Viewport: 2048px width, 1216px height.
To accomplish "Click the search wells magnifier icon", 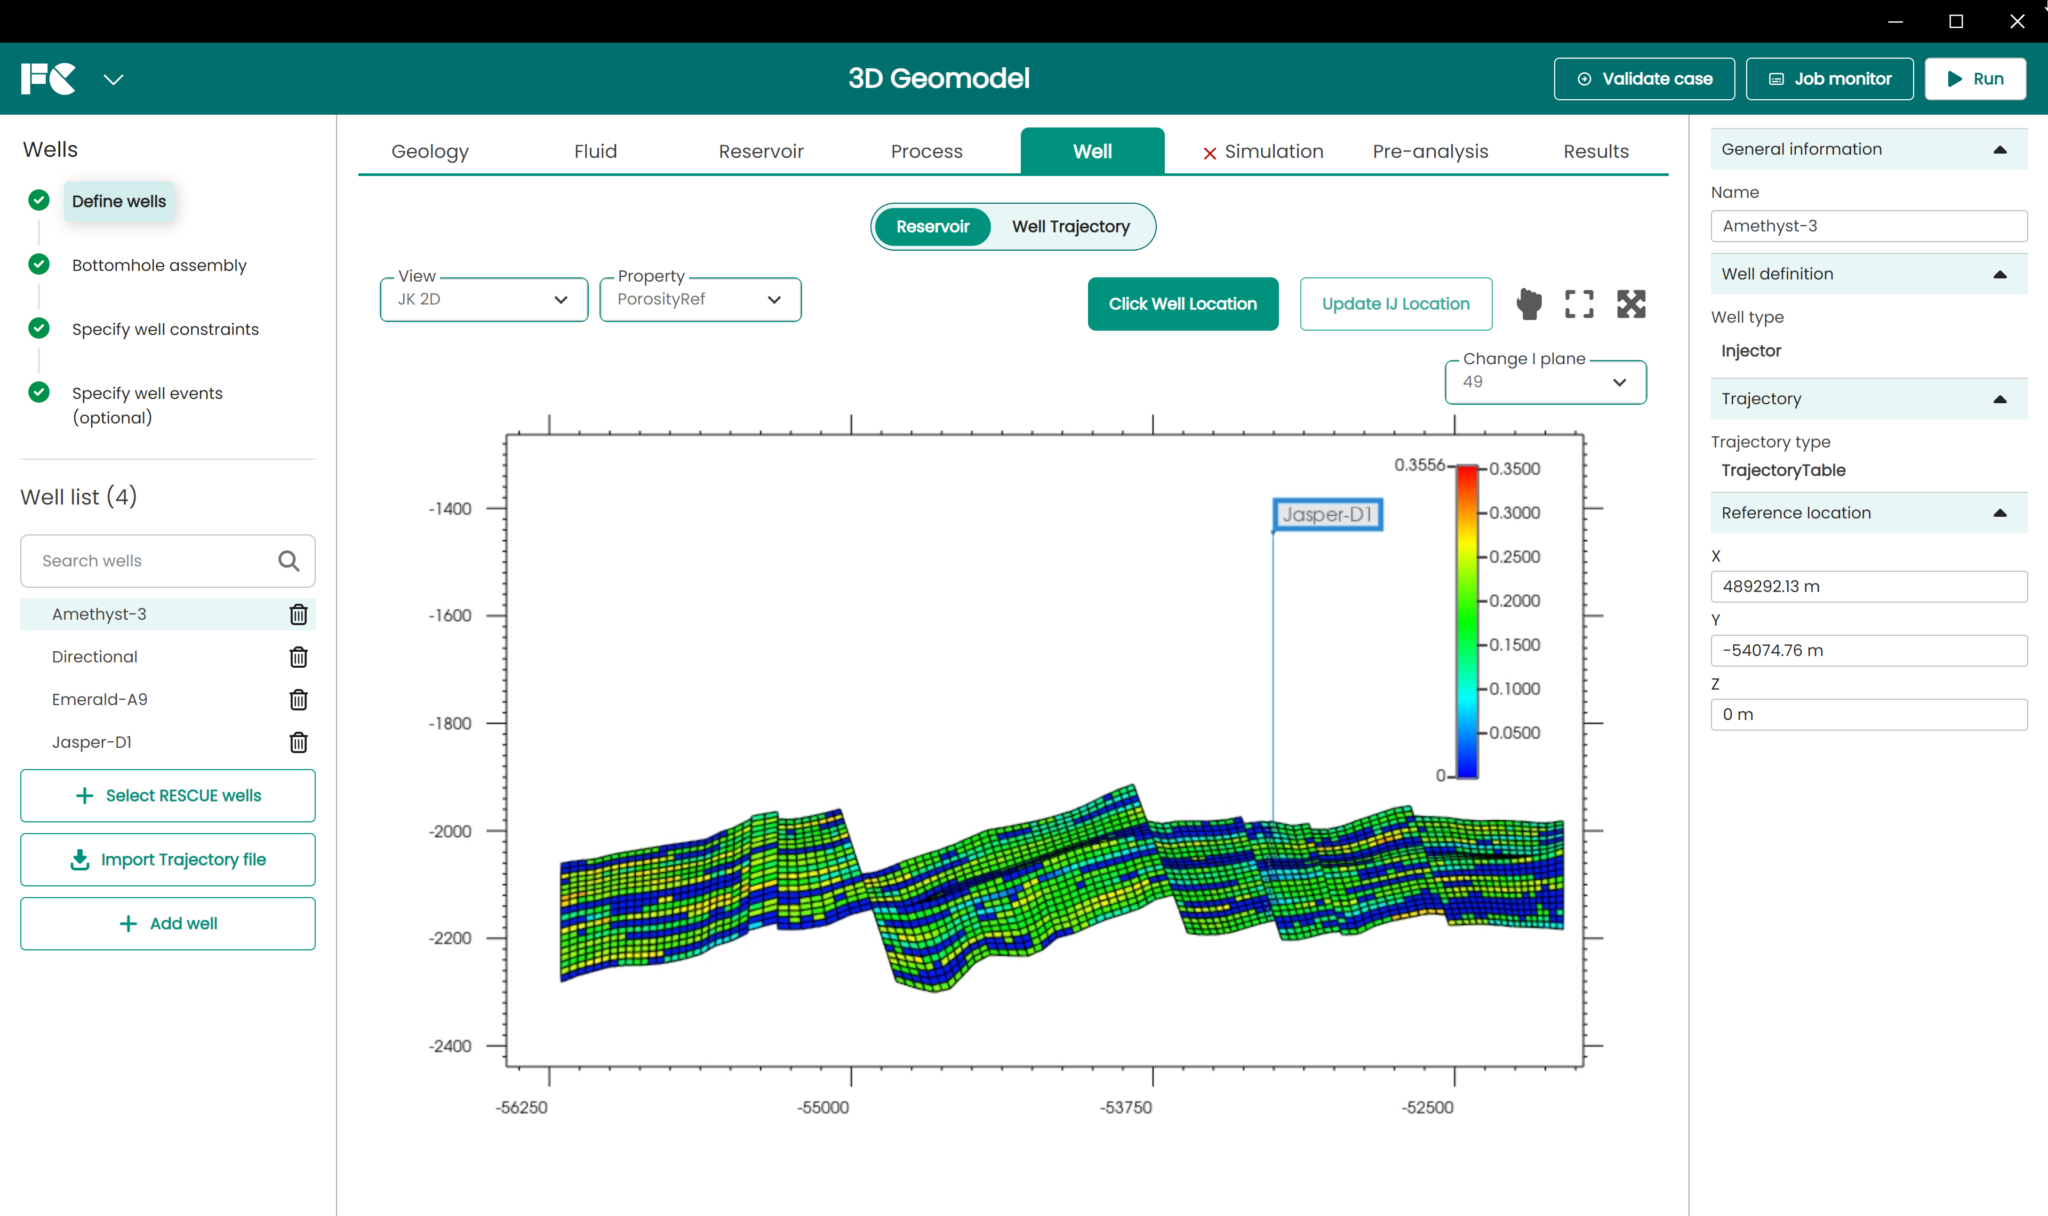I will click(289, 561).
